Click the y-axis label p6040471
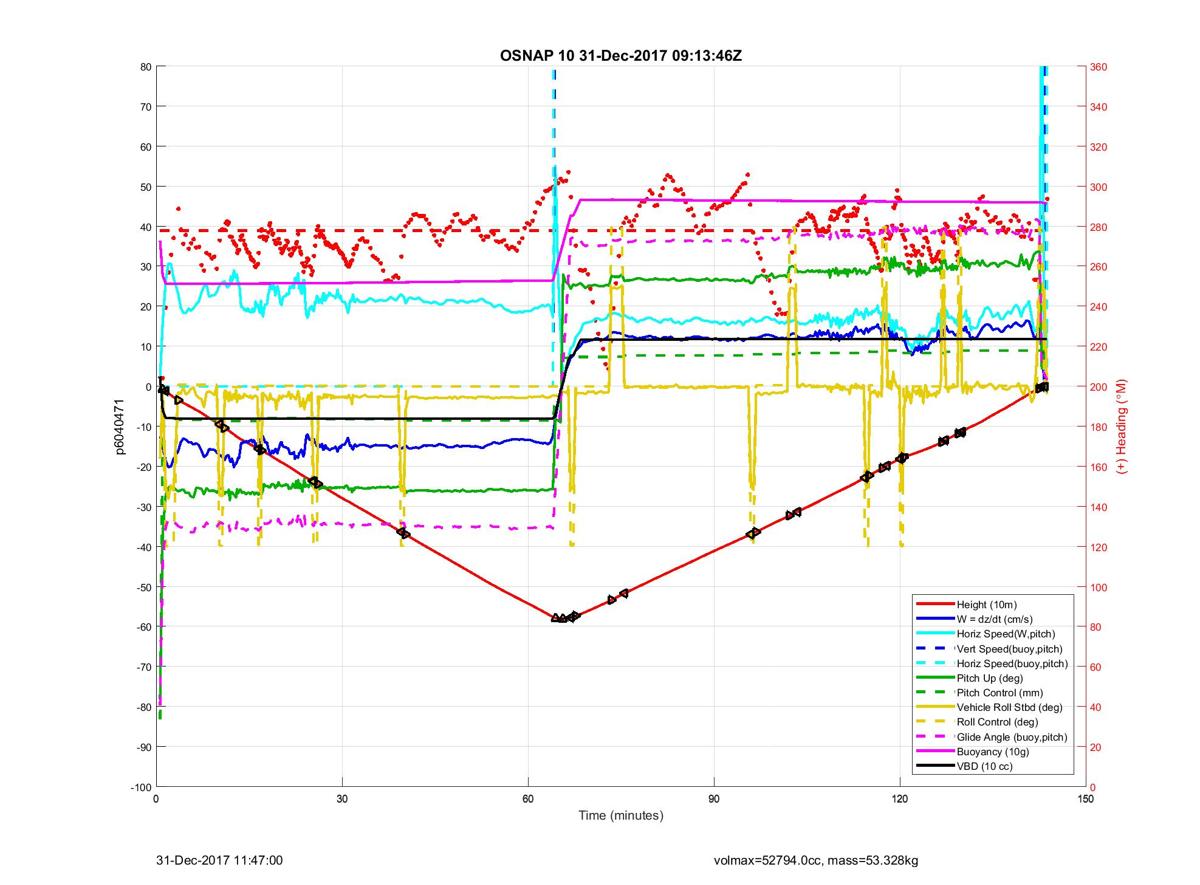 coord(118,427)
